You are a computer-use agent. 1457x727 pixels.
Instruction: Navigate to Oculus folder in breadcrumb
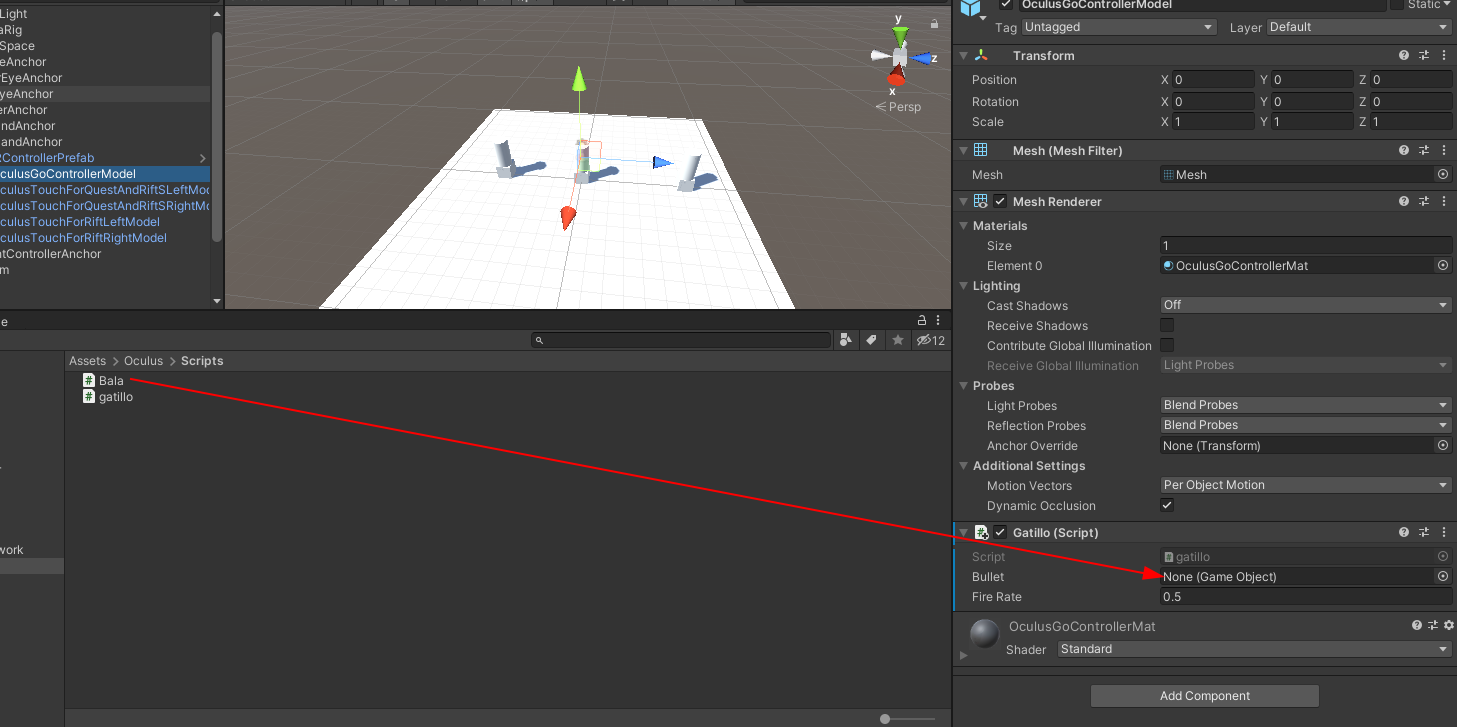click(143, 361)
